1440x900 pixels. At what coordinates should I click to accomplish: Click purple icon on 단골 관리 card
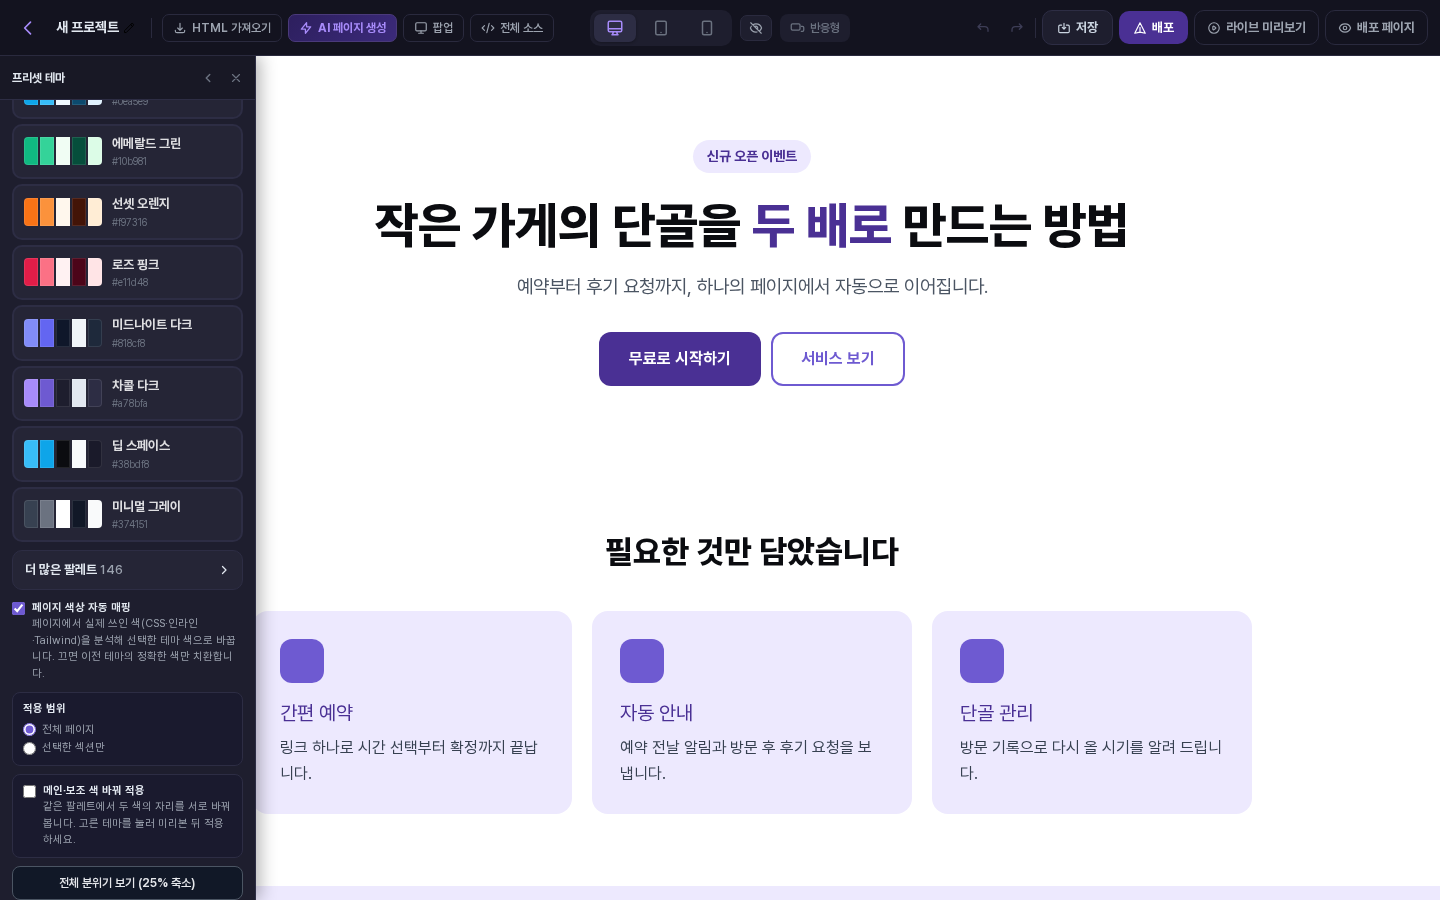coord(982,661)
